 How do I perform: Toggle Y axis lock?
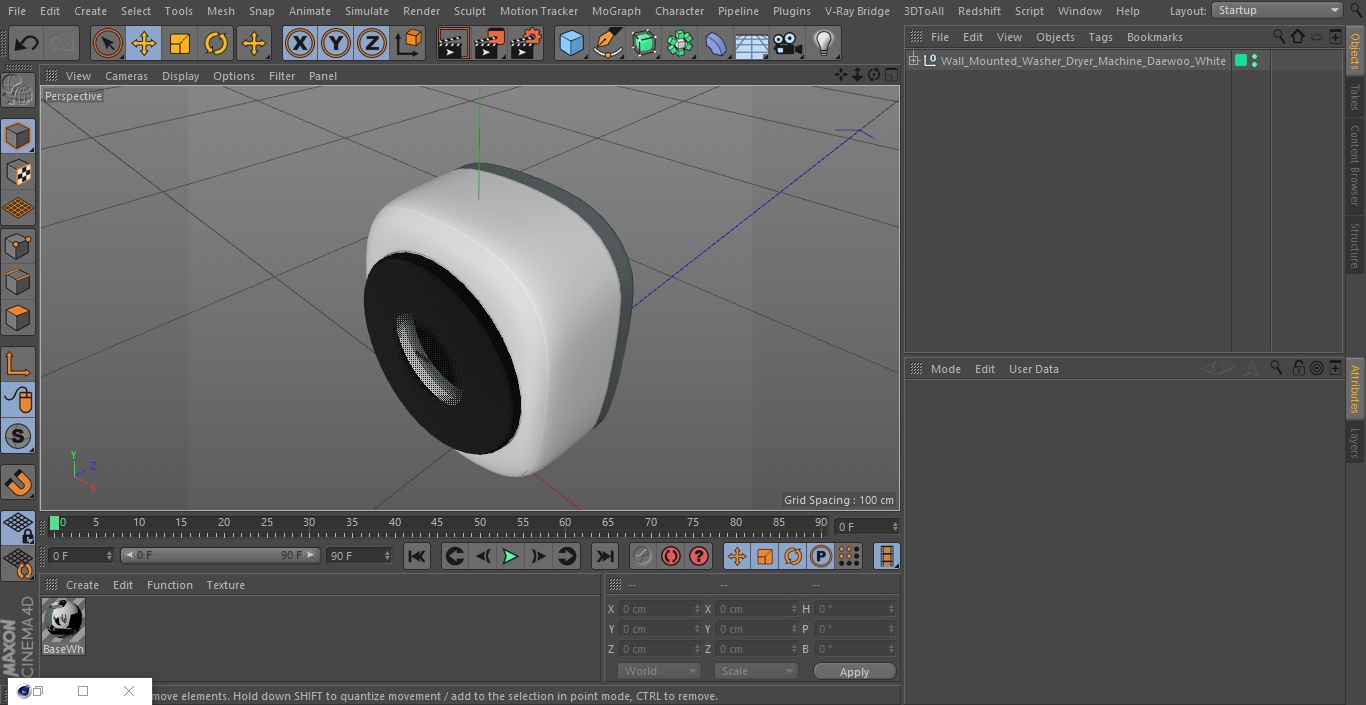(x=335, y=44)
